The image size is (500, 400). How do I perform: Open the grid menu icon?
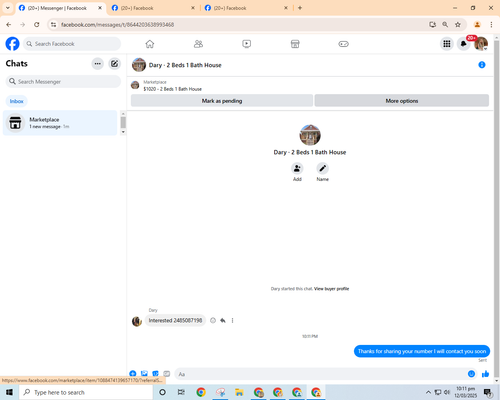pos(447,44)
